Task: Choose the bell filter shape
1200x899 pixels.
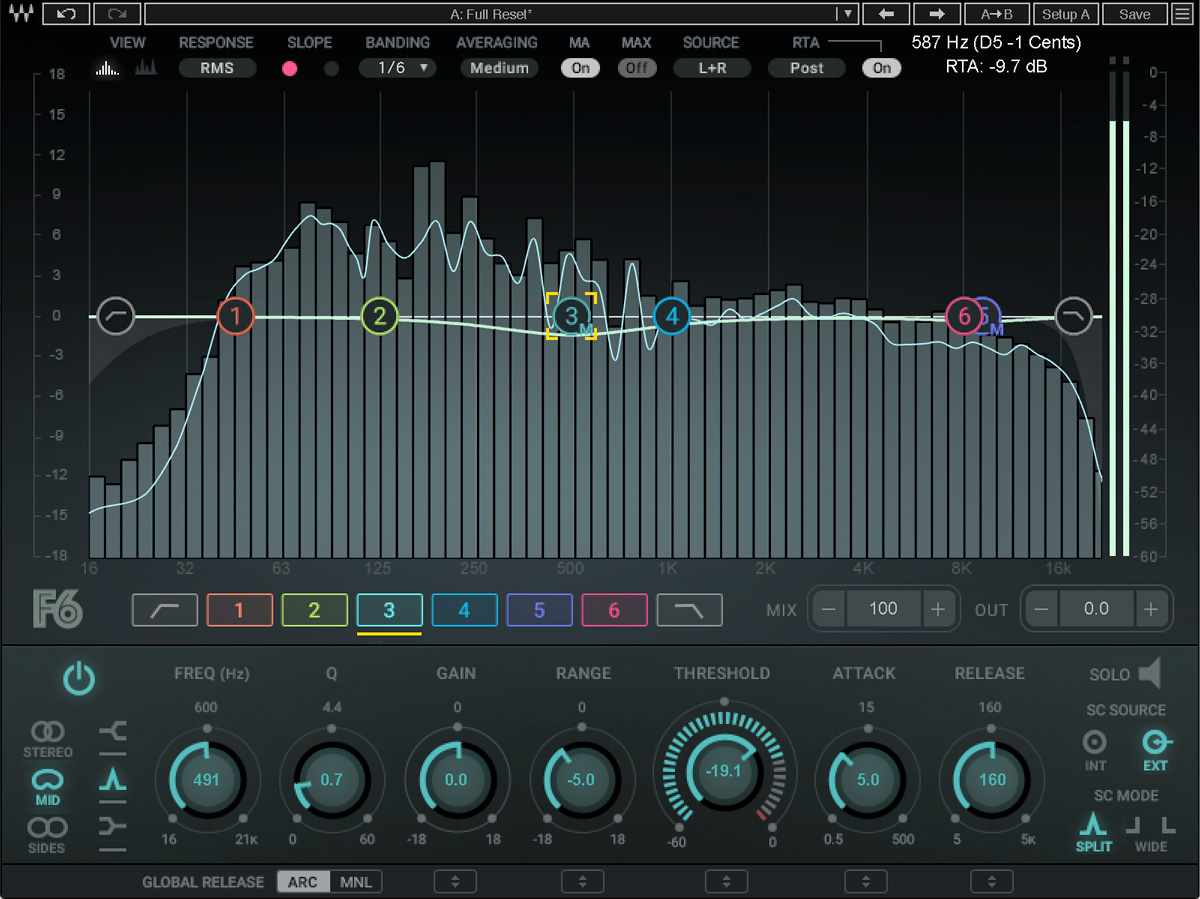Action: click(x=113, y=781)
